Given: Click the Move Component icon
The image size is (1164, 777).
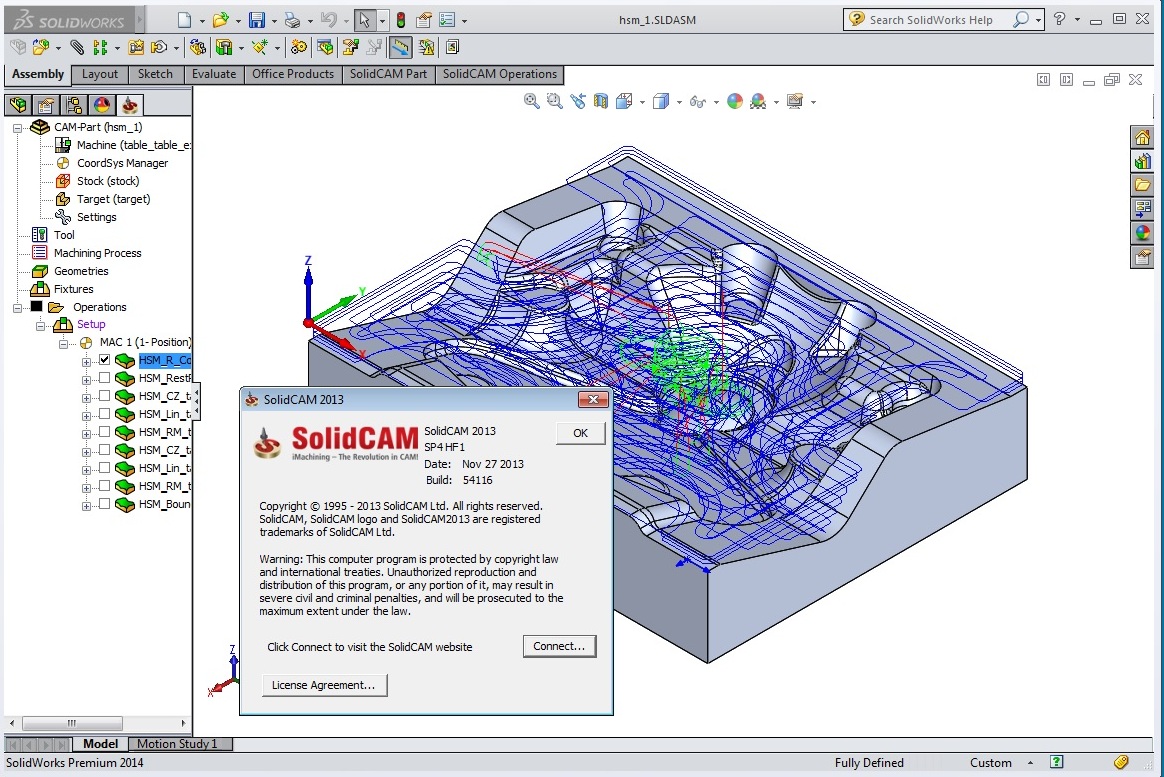Looking at the screenshot, I should (158, 47).
